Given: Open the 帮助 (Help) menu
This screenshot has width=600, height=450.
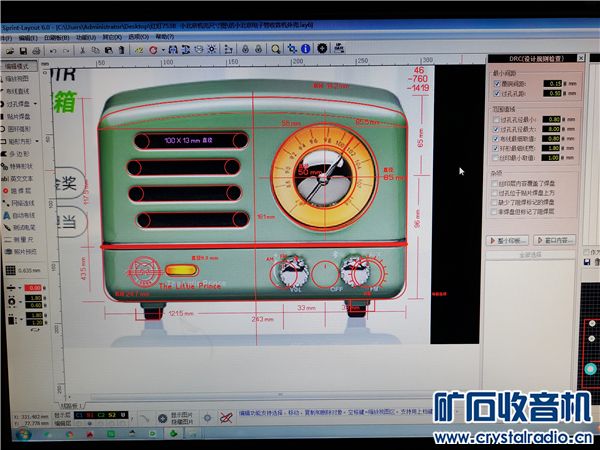Looking at the screenshot, I should pos(165,37).
